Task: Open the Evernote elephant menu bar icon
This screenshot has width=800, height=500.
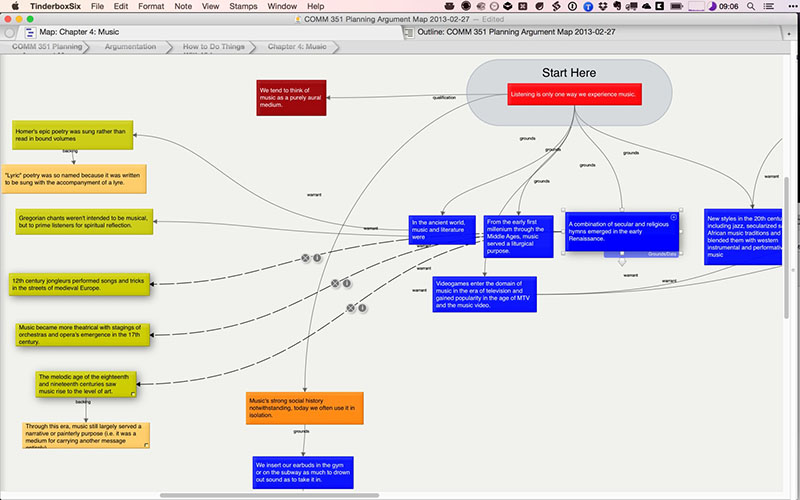Action: tap(617, 6)
